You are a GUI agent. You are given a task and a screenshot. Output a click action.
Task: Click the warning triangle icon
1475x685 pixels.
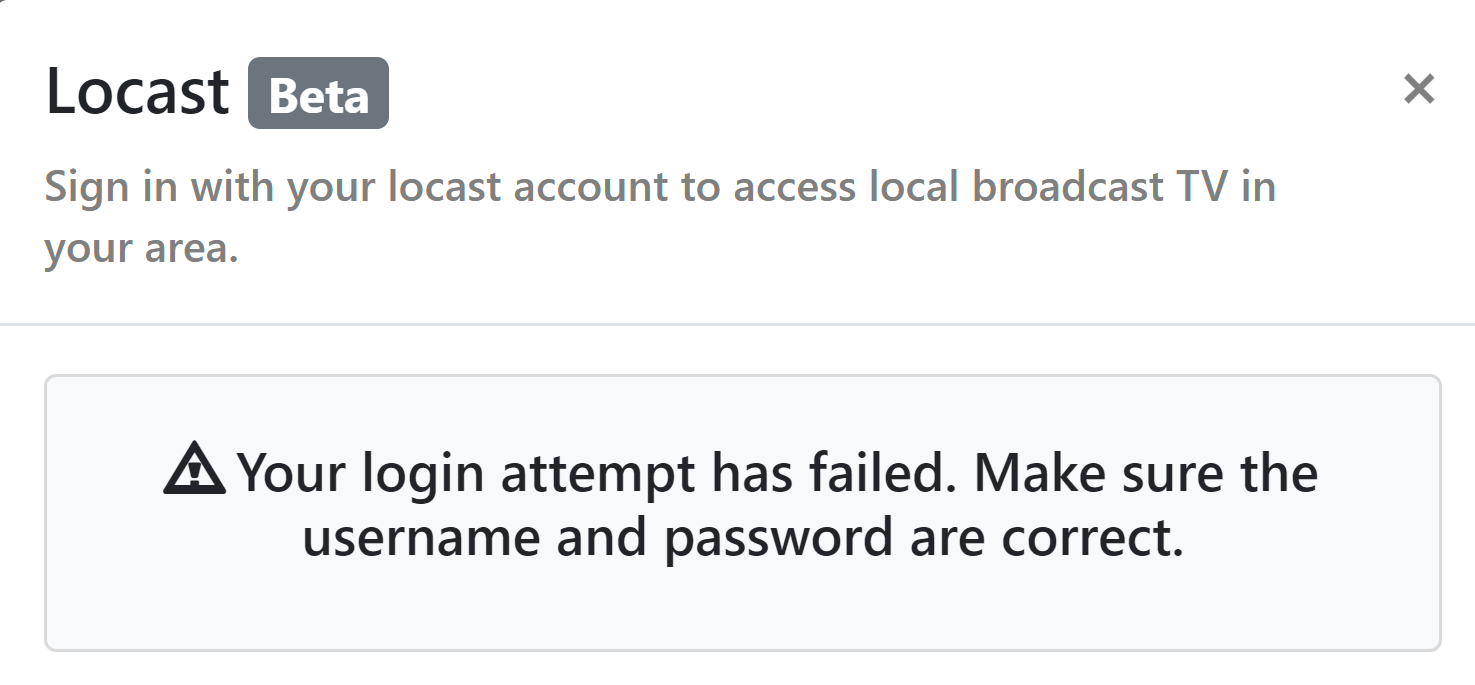[195, 472]
